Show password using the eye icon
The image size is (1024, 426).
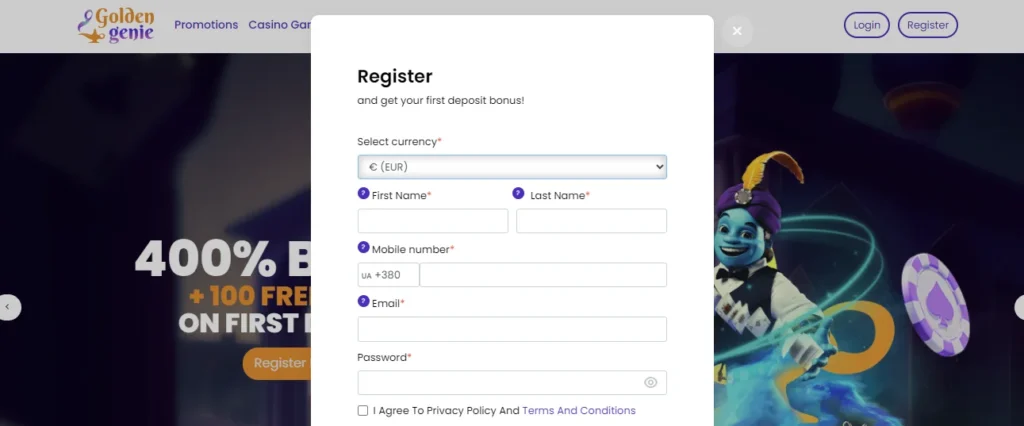click(651, 382)
